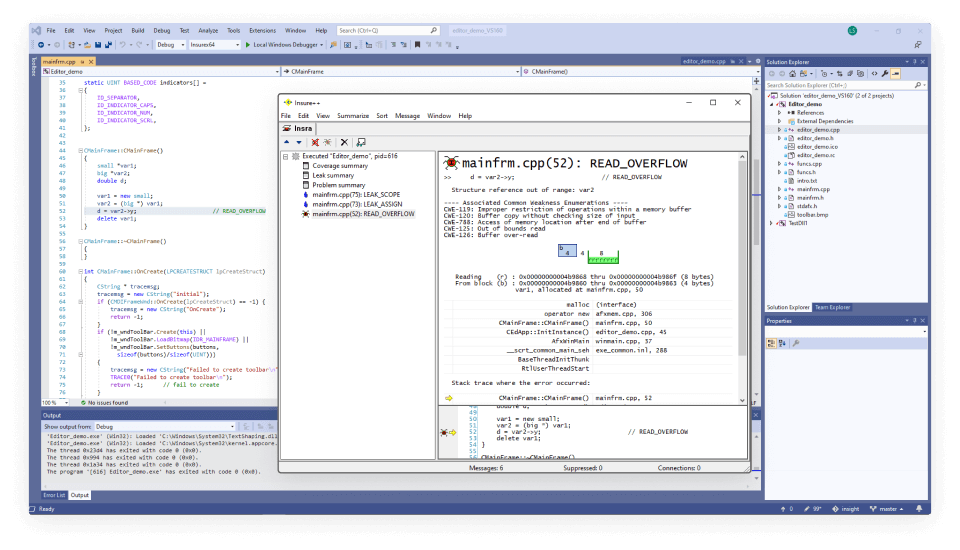Select Coverage summary in Insure++ tree
The image size is (960, 550).
pos(340,166)
